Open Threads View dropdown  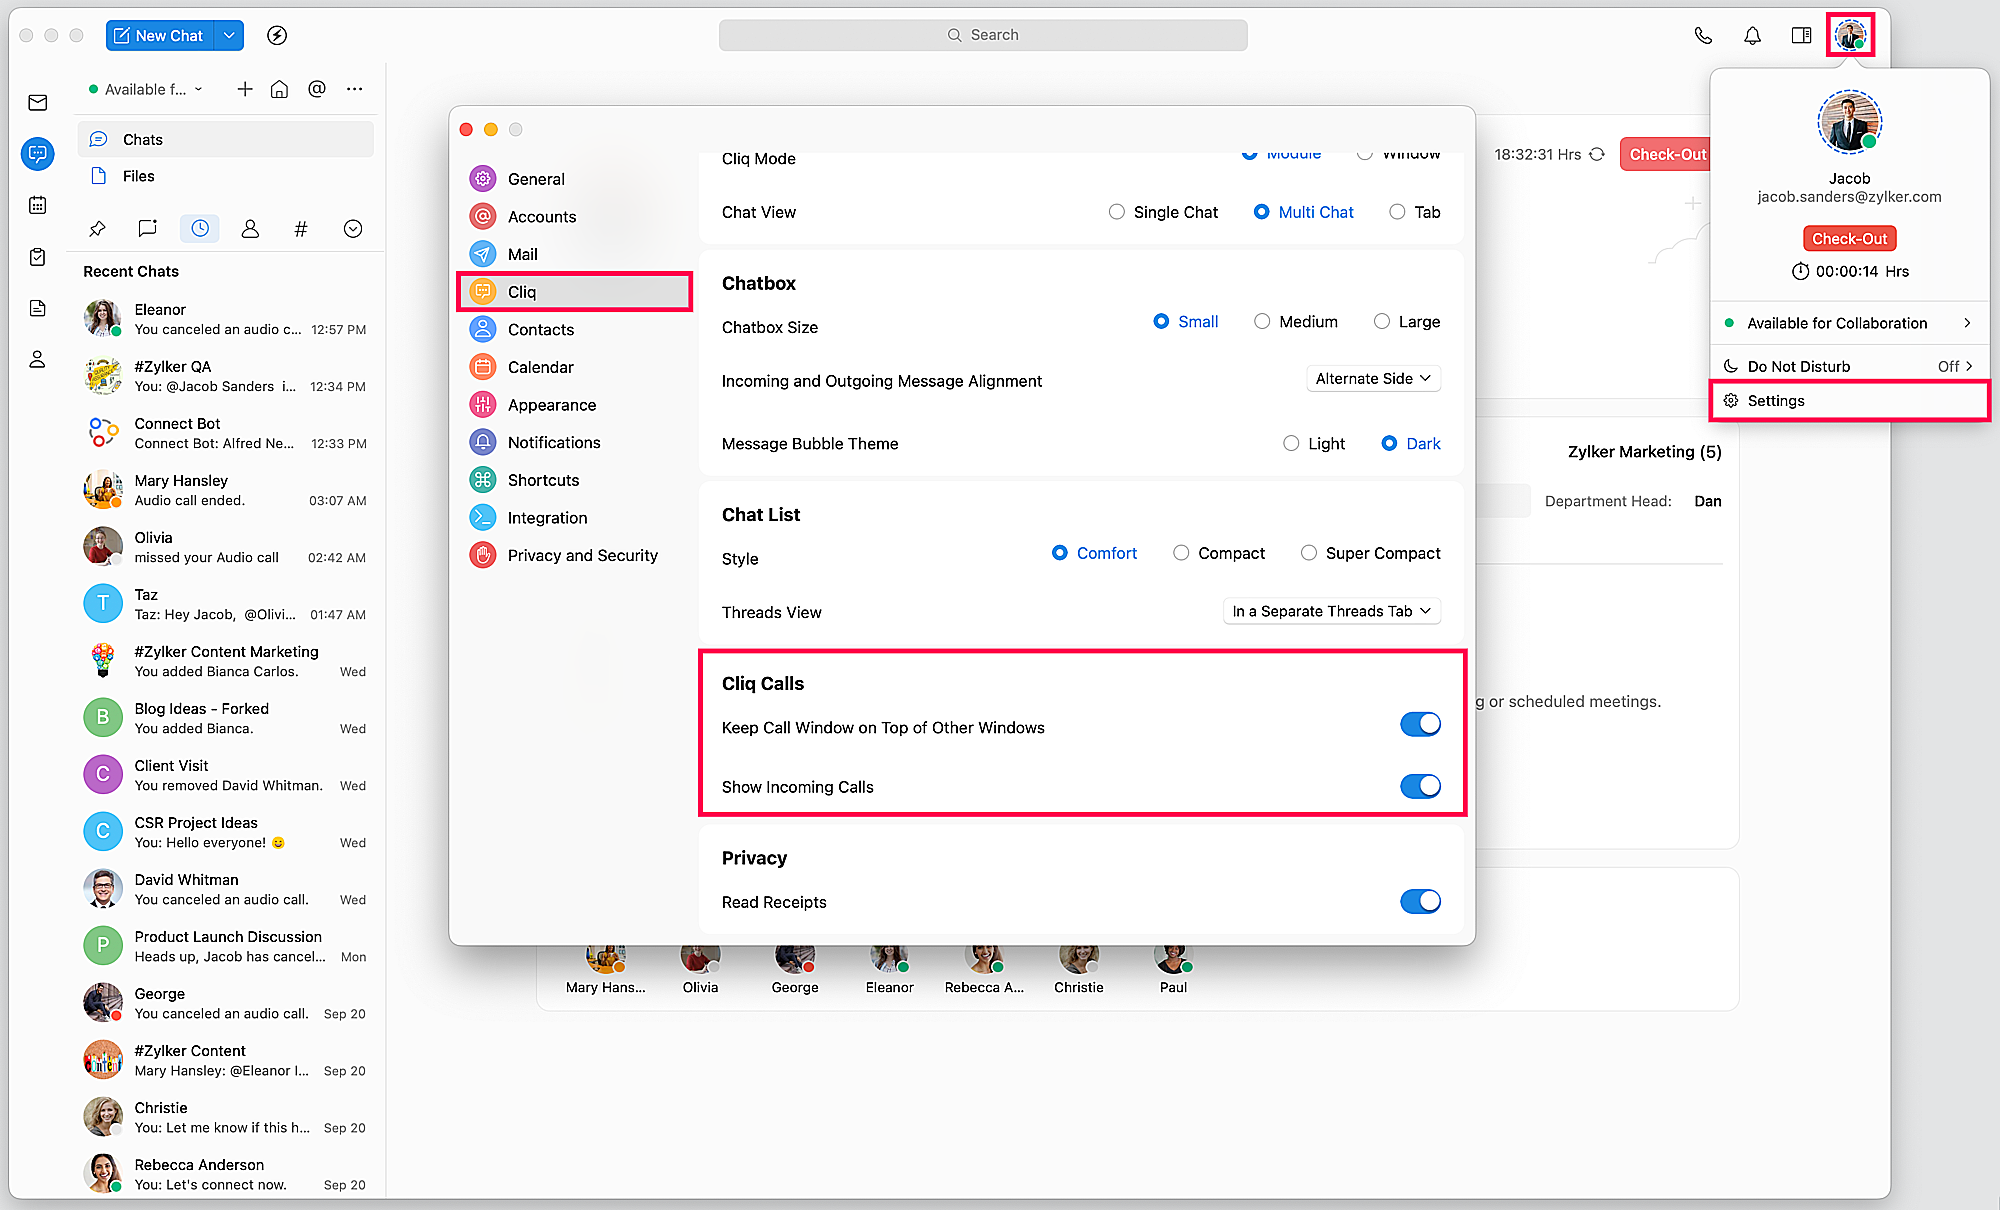point(1331,612)
